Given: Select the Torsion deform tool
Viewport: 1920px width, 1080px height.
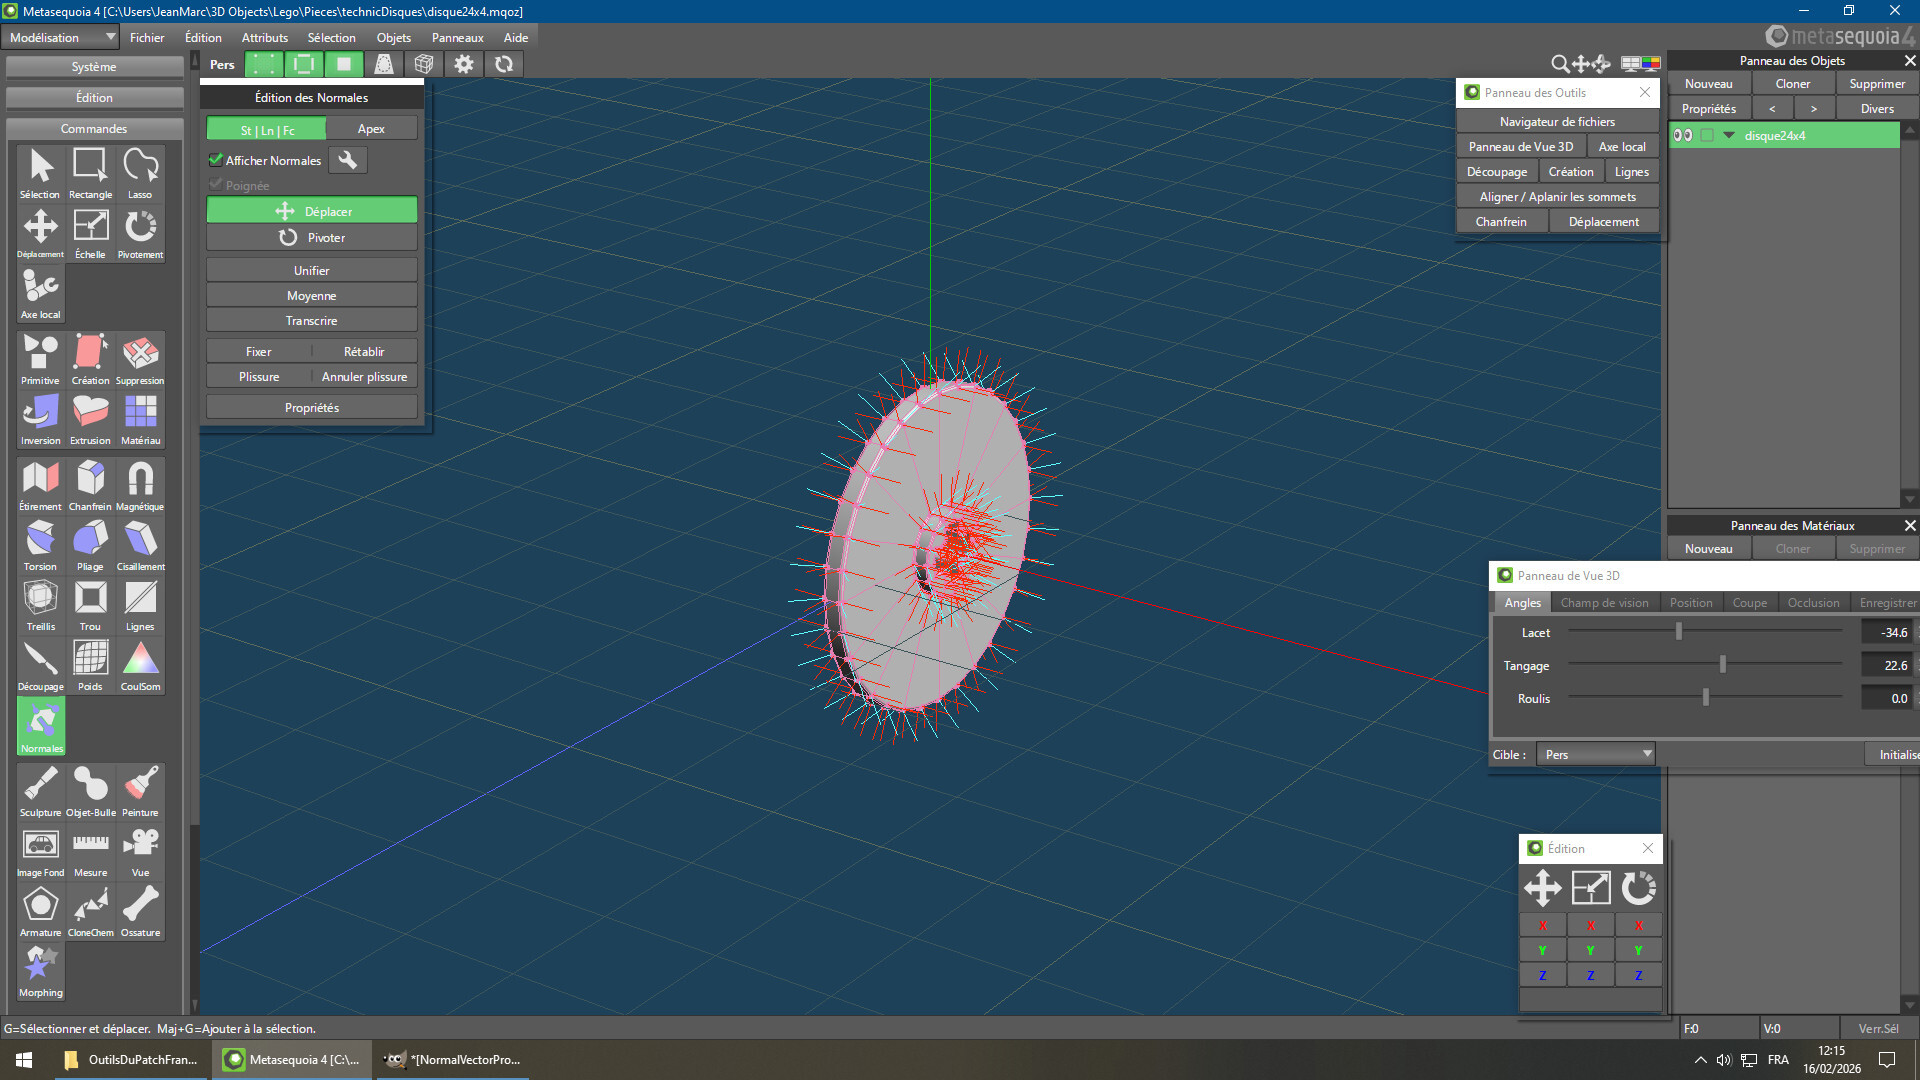Looking at the screenshot, I should click(40, 544).
